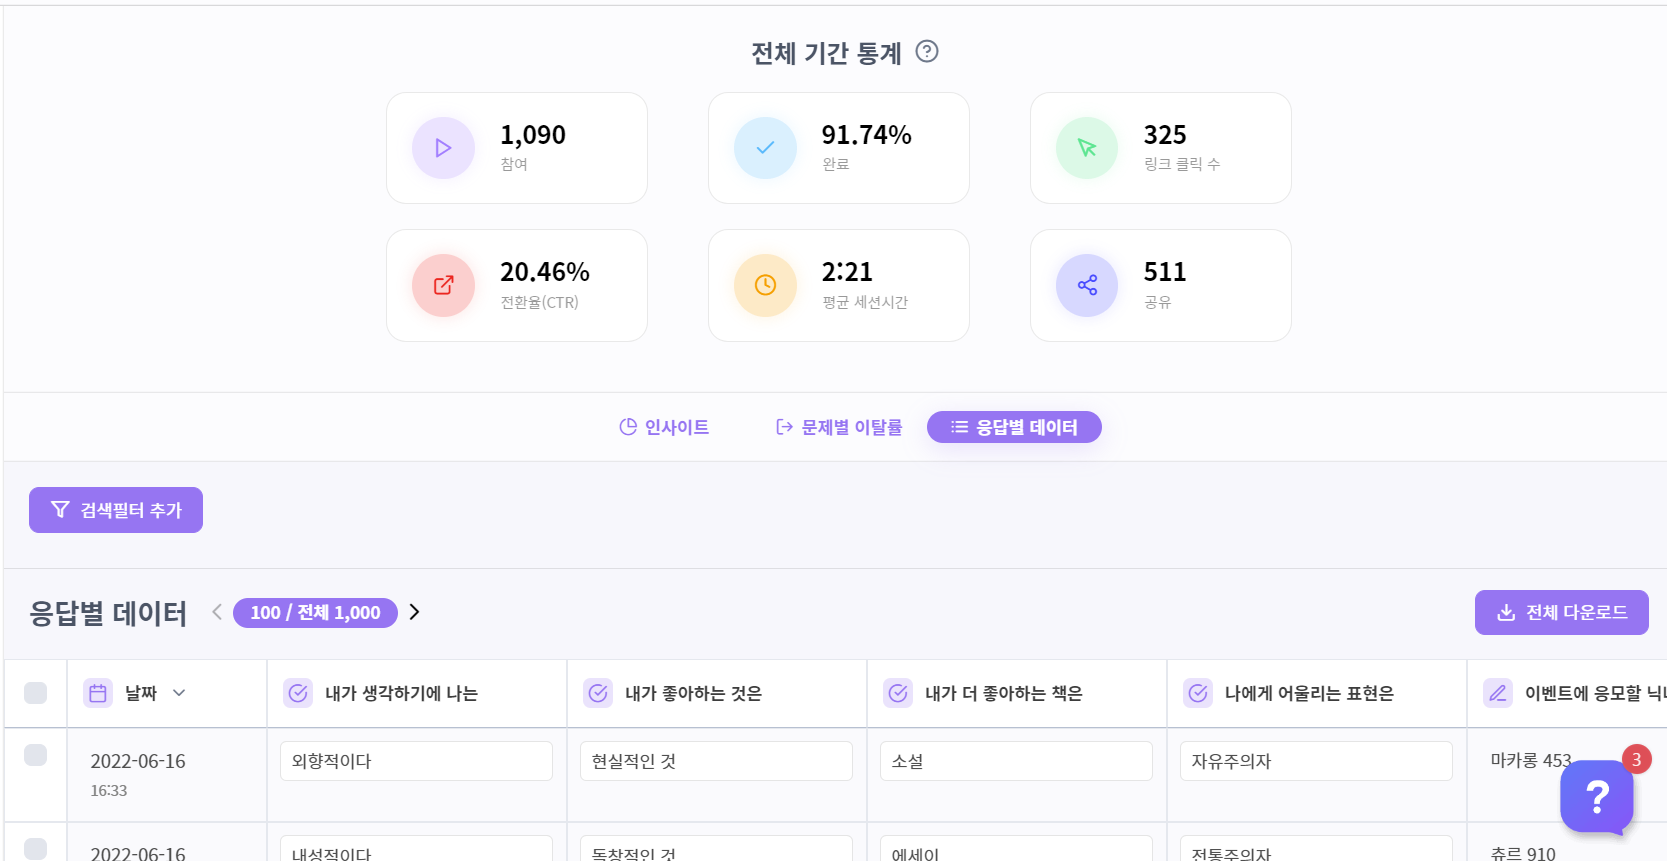Go to previous page of 응답별 데이터

tap(216, 612)
